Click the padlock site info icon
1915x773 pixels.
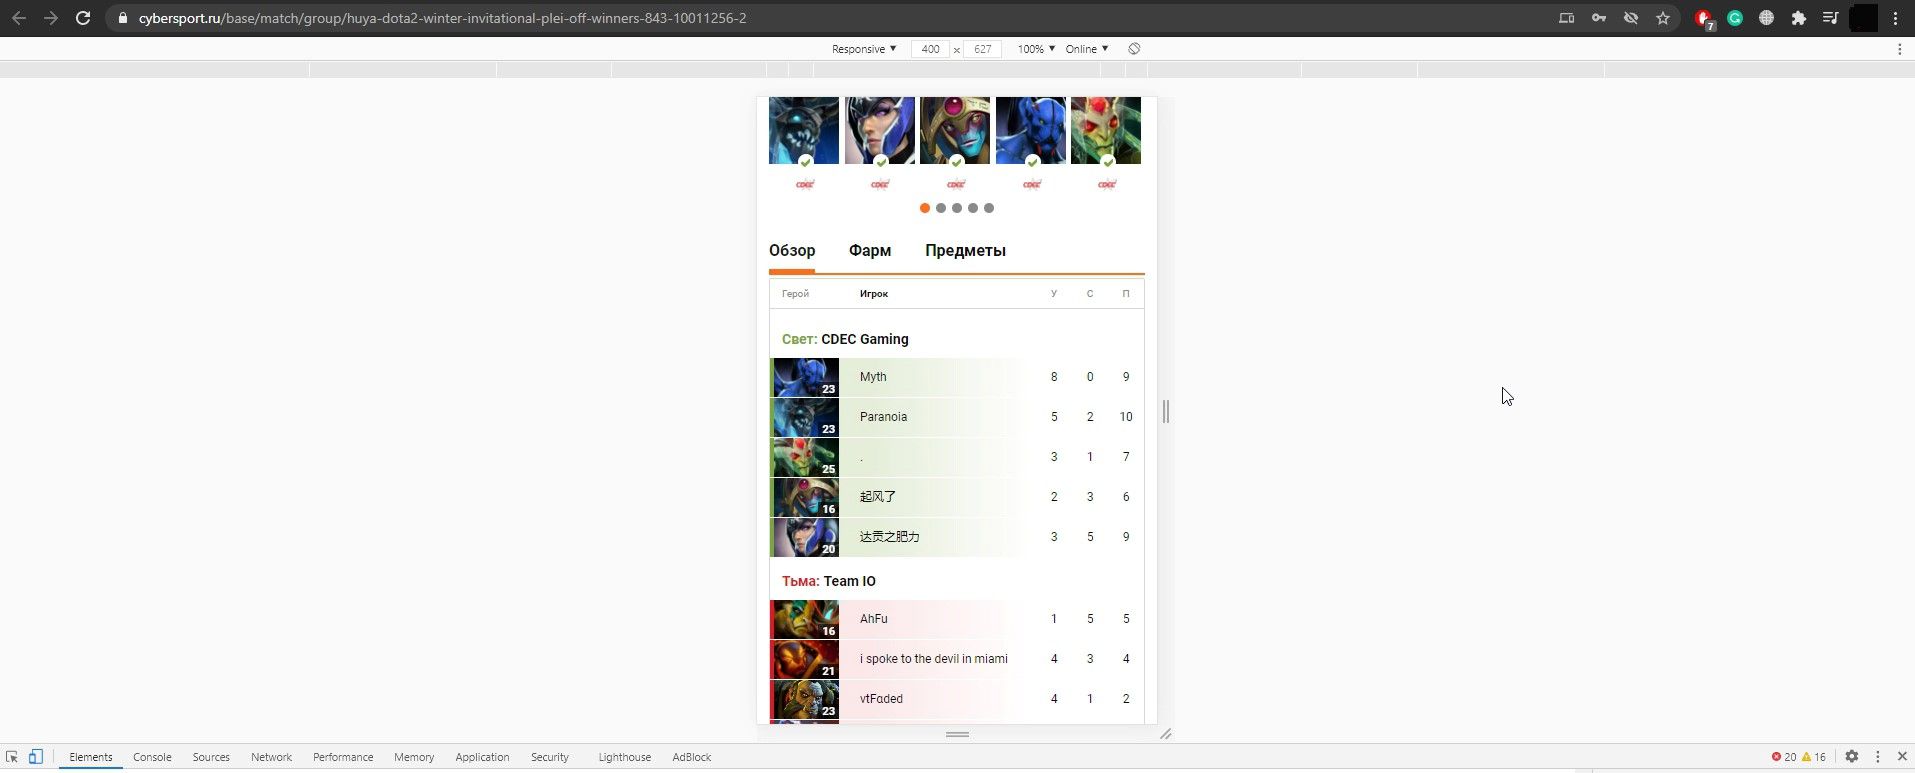(122, 18)
